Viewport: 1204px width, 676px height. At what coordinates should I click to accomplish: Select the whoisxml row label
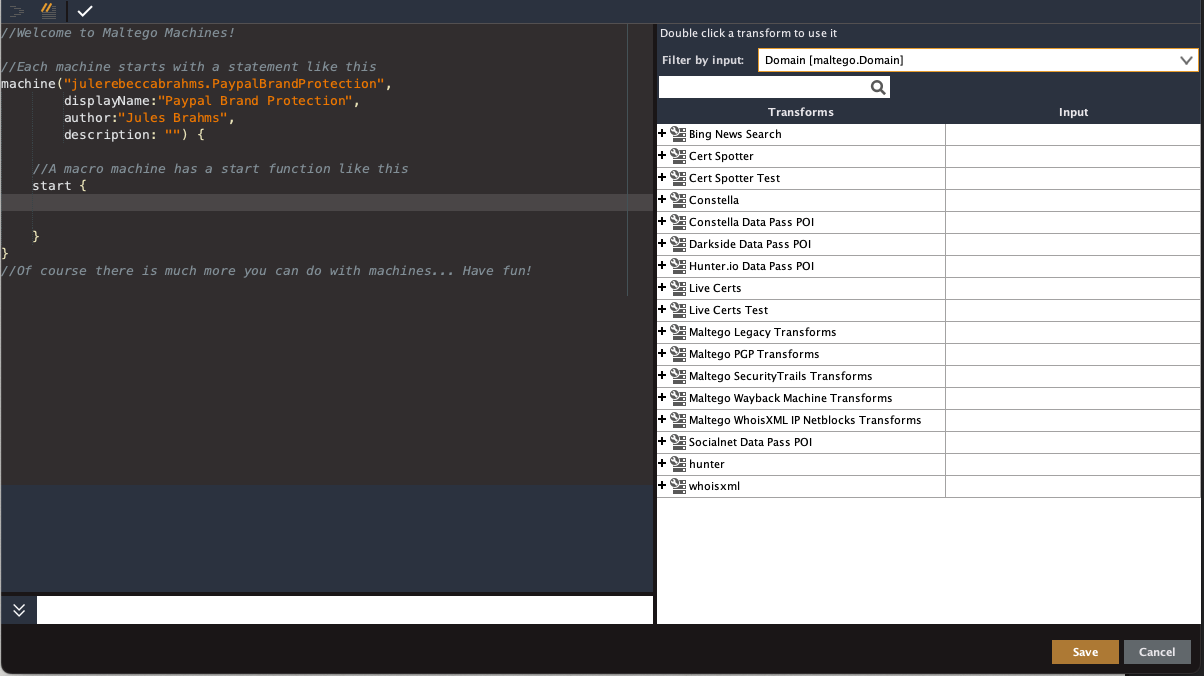(x=714, y=486)
